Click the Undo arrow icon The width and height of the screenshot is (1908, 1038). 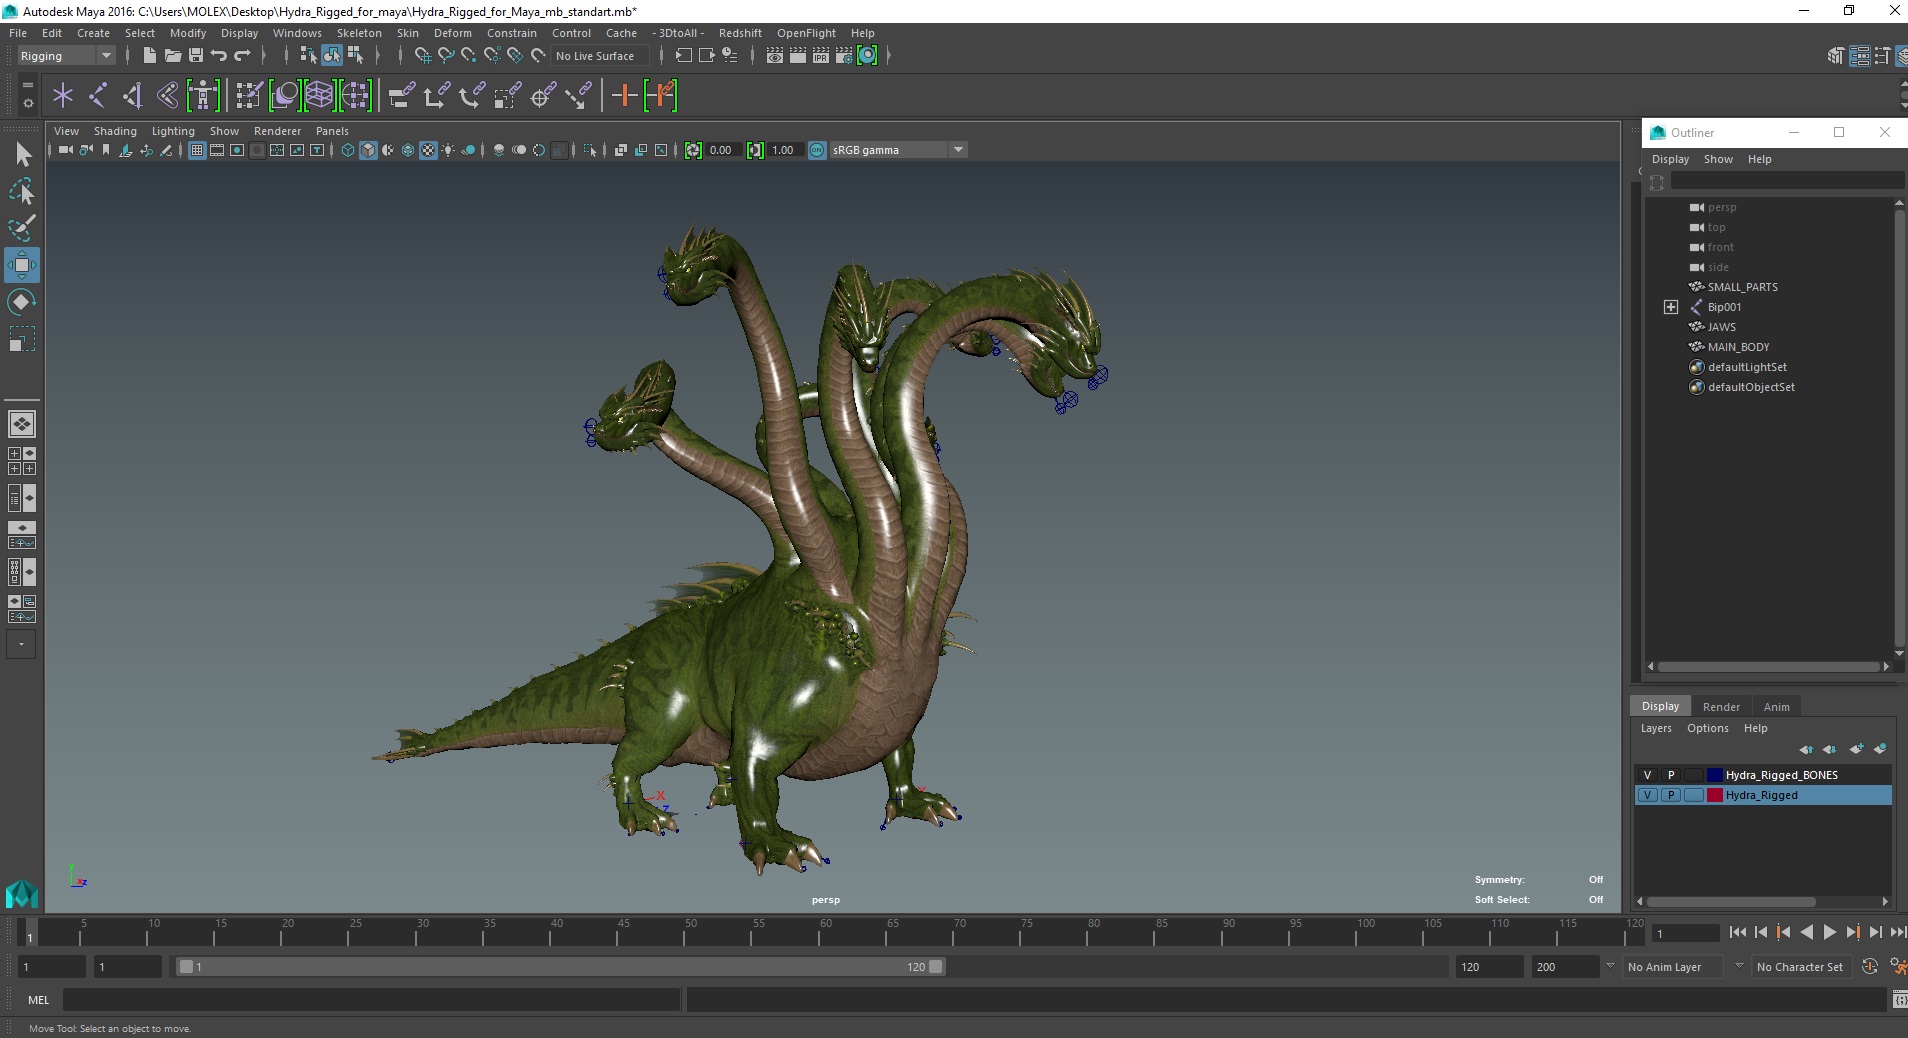click(218, 56)
